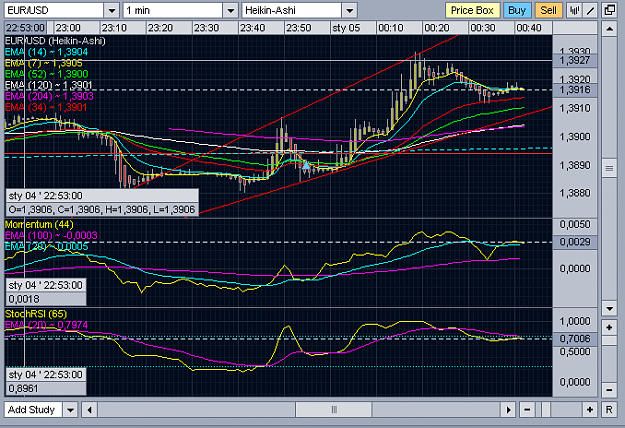
Task: Click the horizontal scrollbar thumb
Action: (334, 410)
